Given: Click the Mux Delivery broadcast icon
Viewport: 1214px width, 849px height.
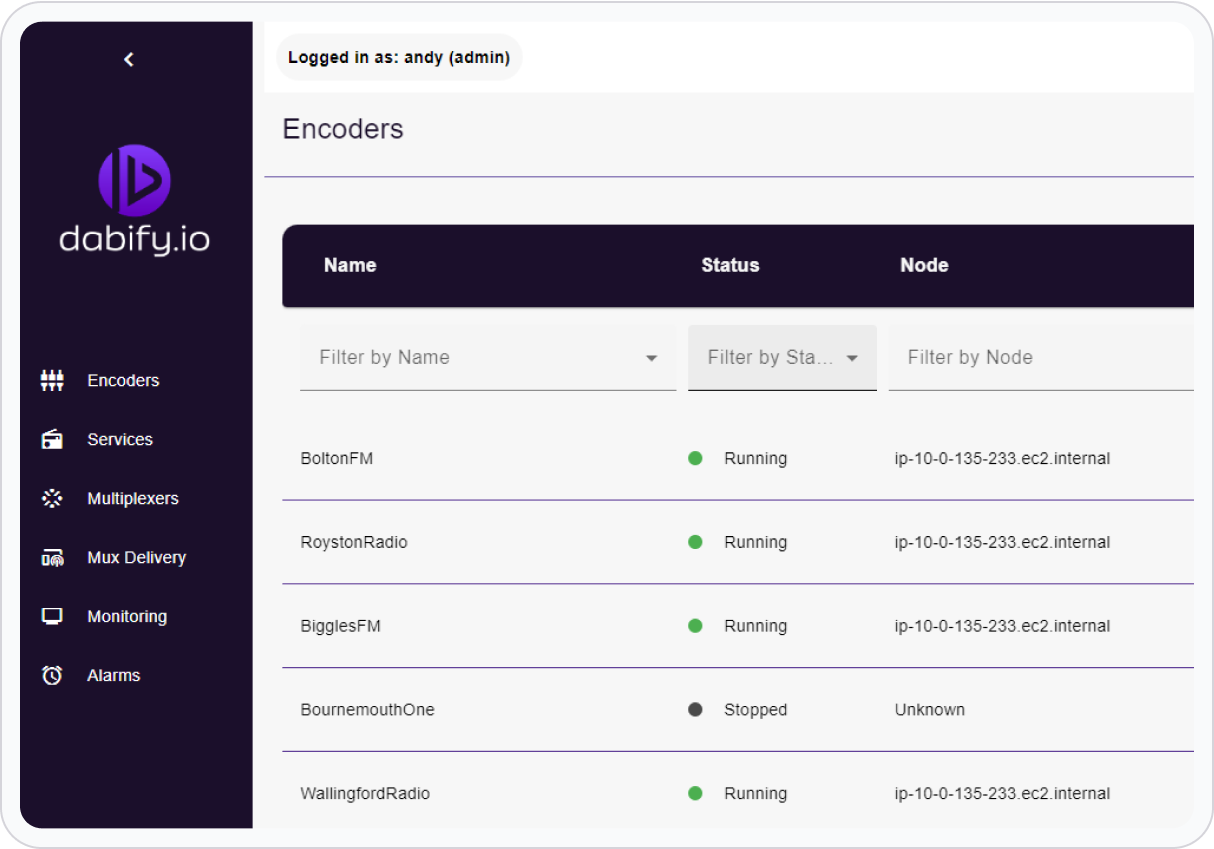Looking at the screenshot, I should [x=52, y=558].
